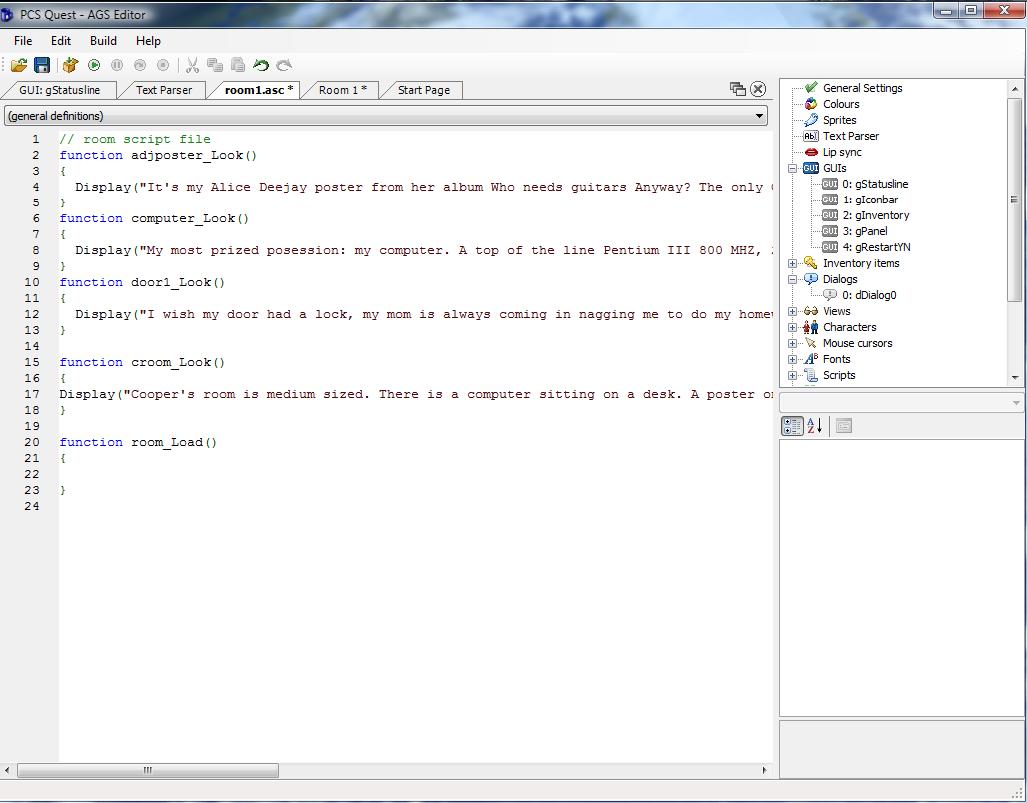Click the Copy icon in toolbar

(215, 65)
